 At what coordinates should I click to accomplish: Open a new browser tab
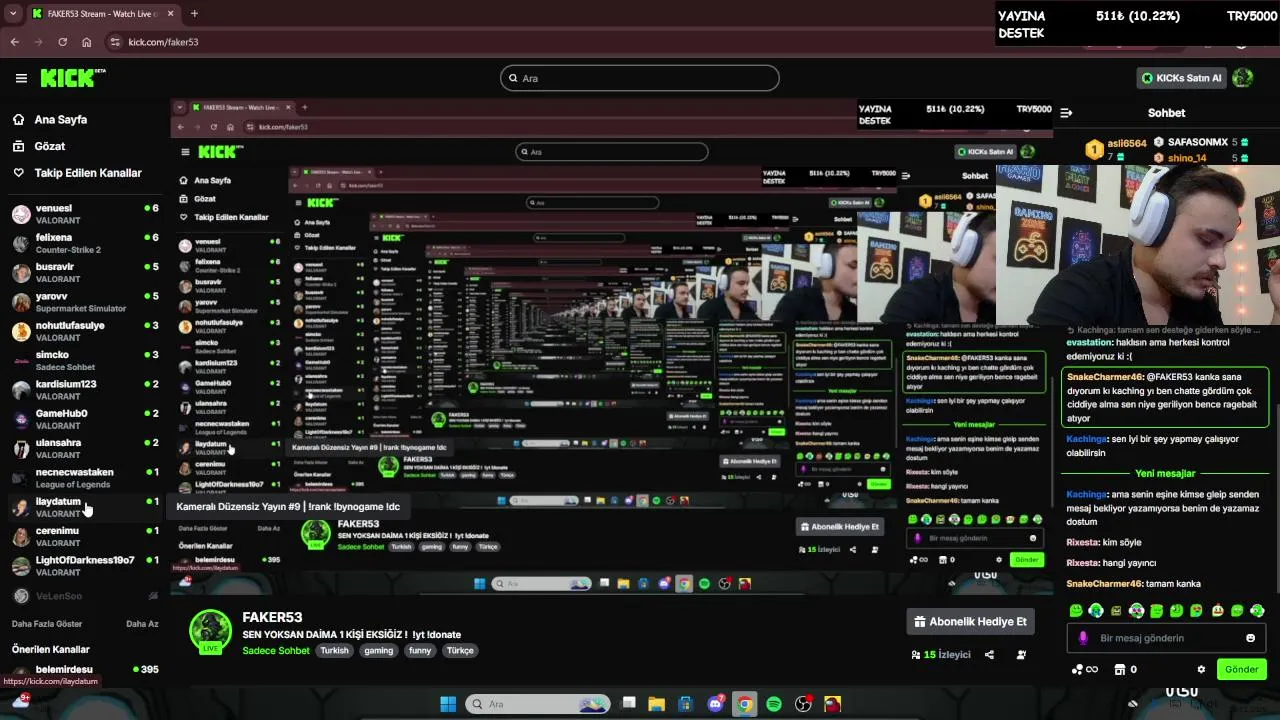click(194, 13)
